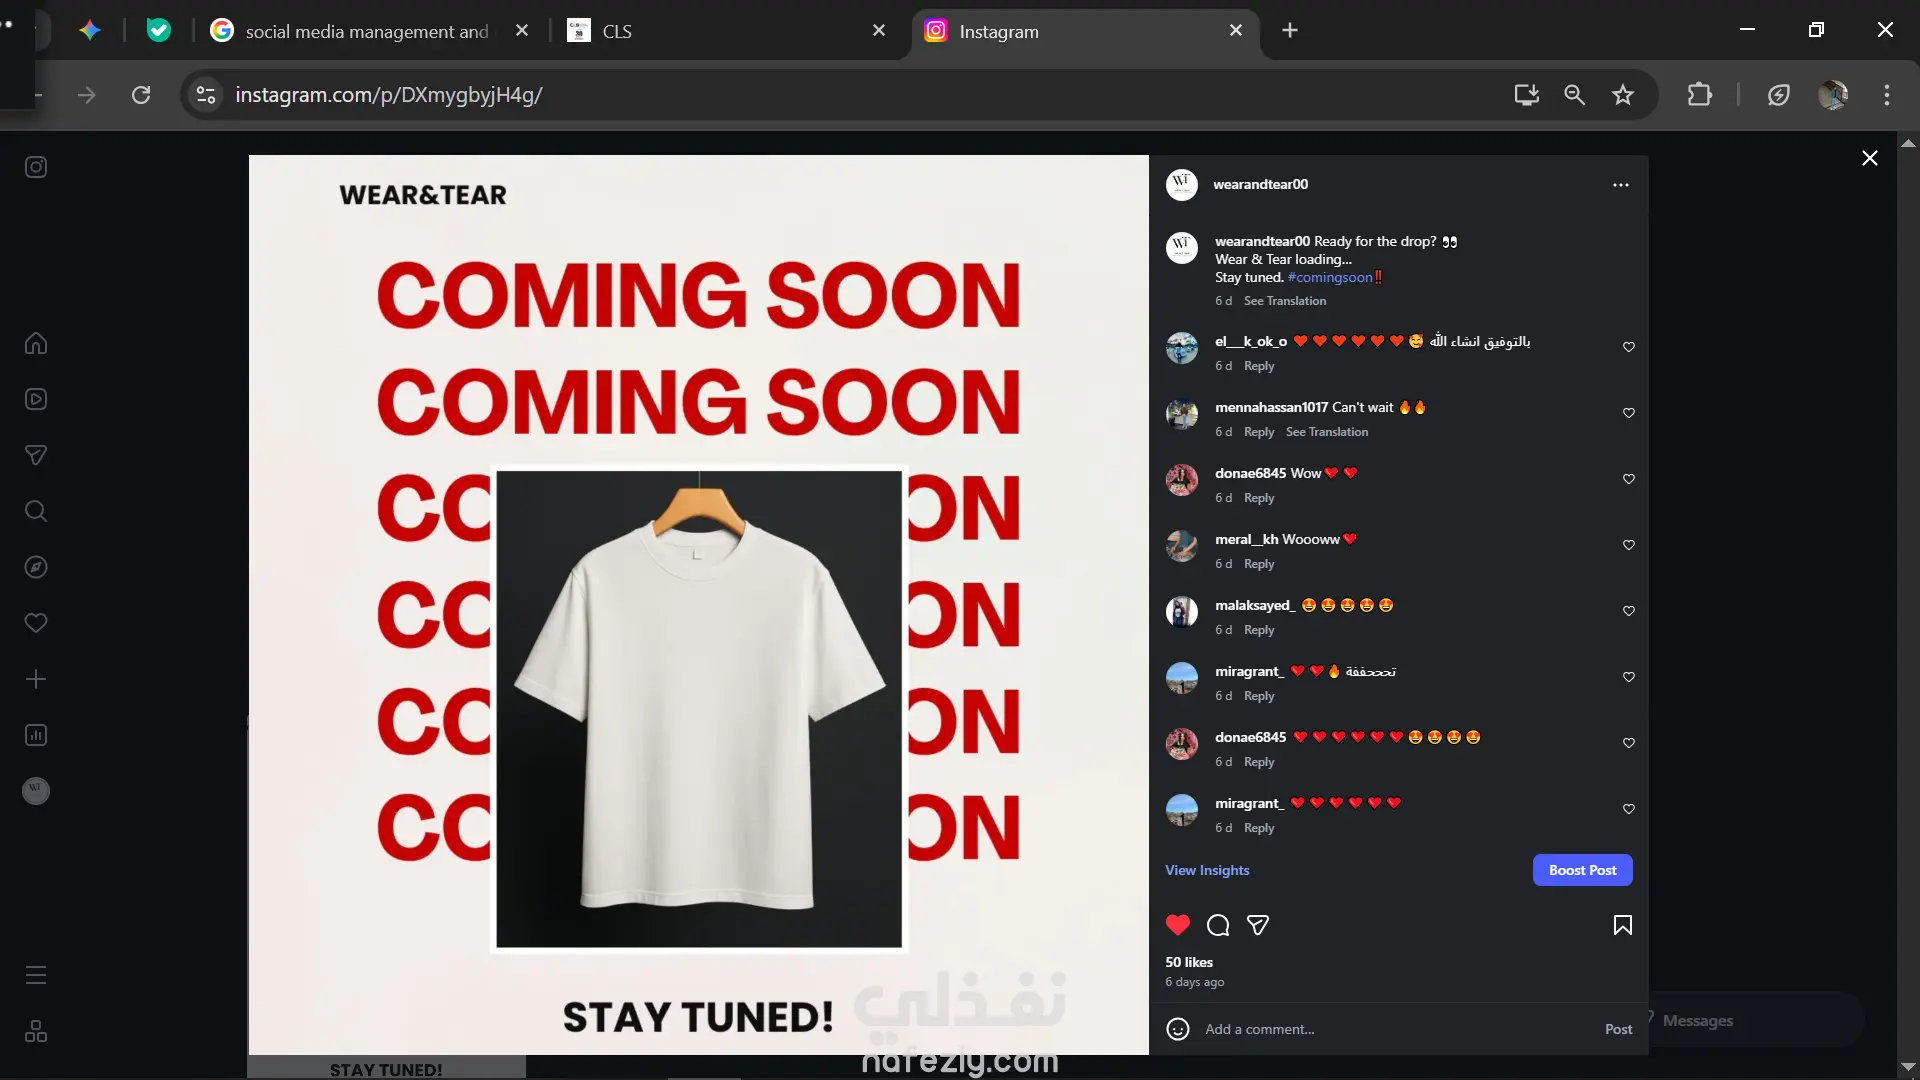The width and height of the screenshot is (1920, 1080).
Task: Open a new browser tab
Action: tap(1290, 31)
